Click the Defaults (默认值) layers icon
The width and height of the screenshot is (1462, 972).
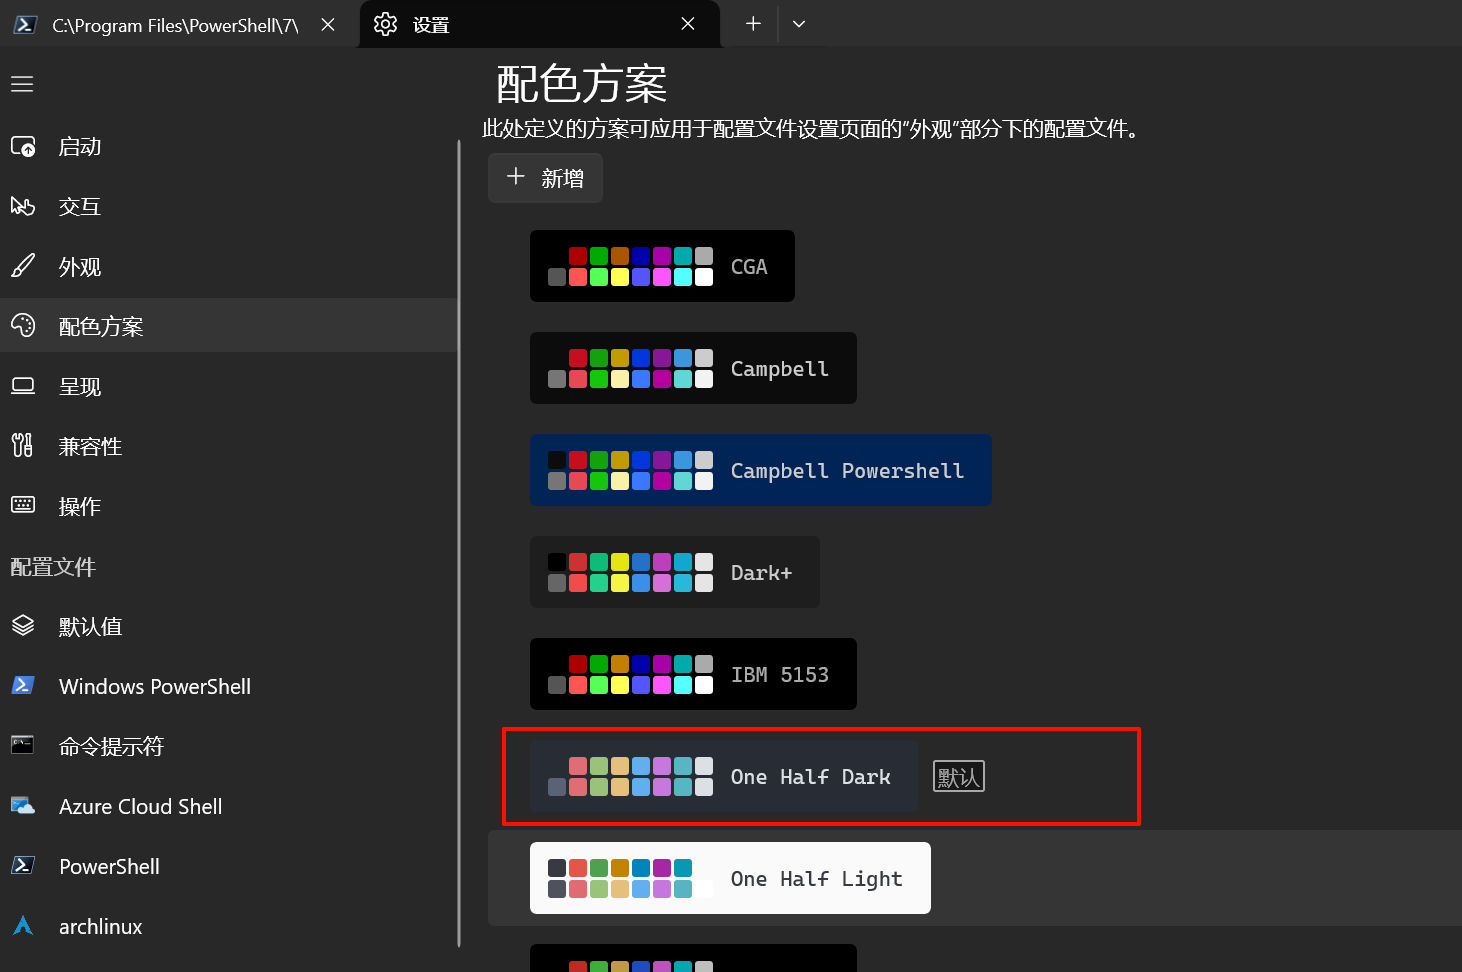pos(23,626)
